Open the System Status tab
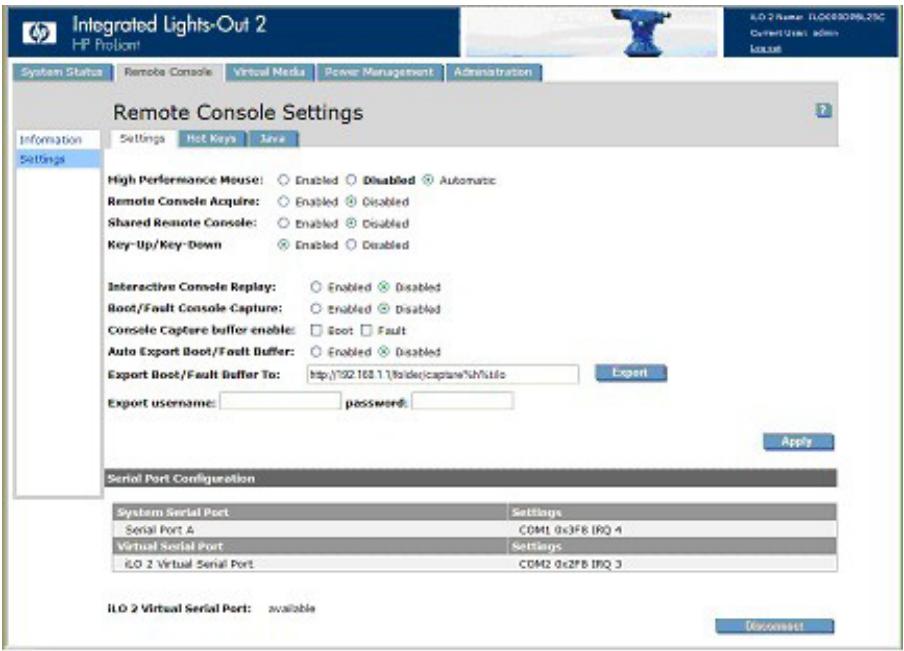 (x=62, y=72)
